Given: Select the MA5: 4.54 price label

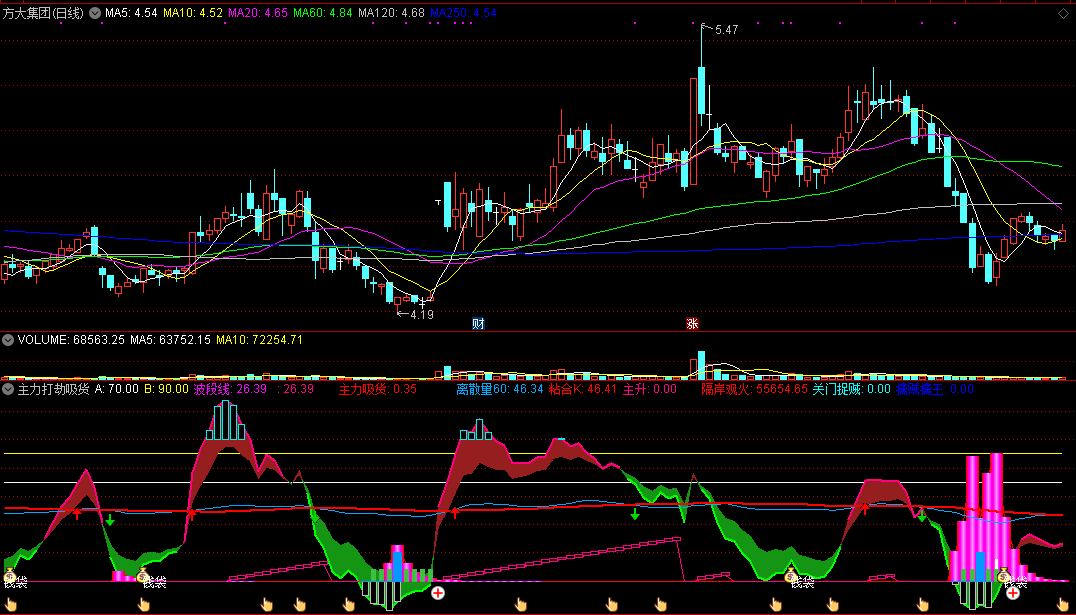Looking at the screenshot, I should click(132, 13).
